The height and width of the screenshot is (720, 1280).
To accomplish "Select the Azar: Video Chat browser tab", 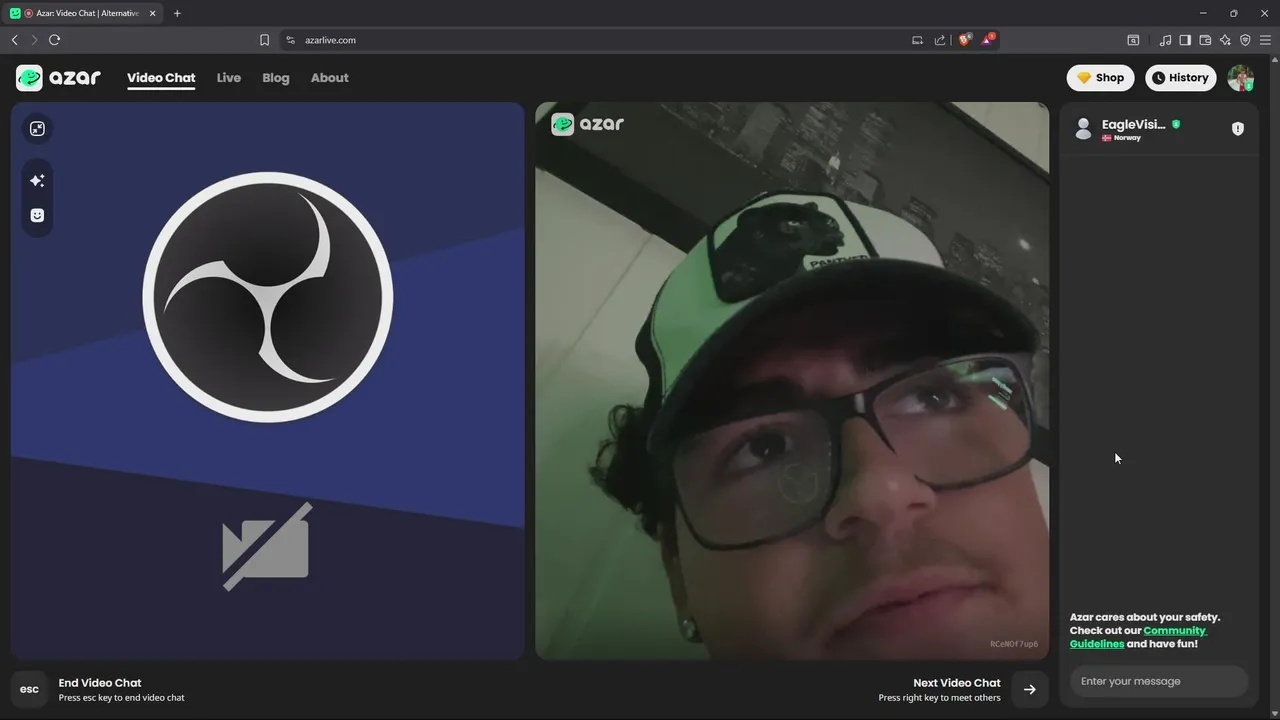I will [84, 13].
